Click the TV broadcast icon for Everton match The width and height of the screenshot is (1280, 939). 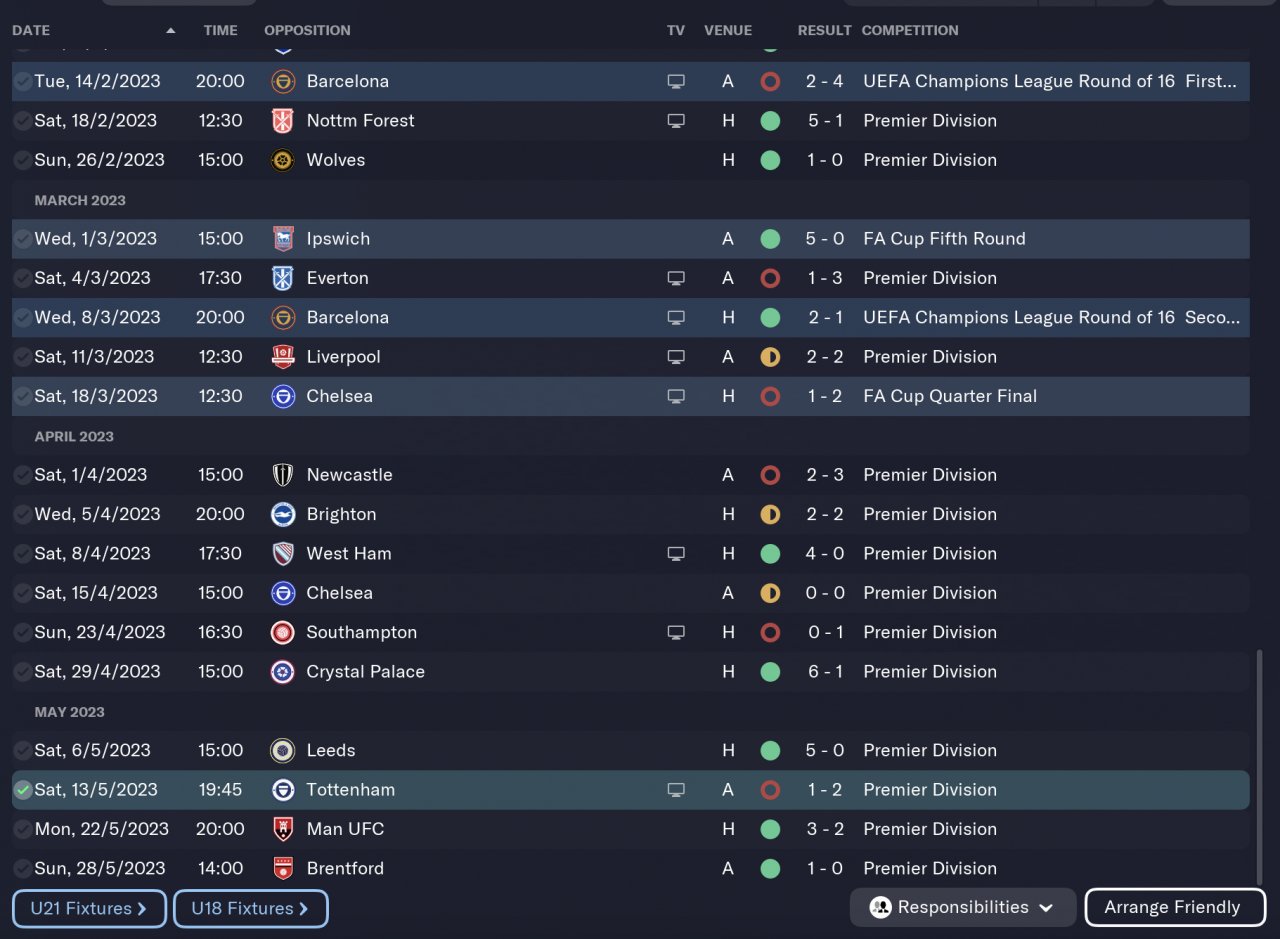click(x=676, y=278)
